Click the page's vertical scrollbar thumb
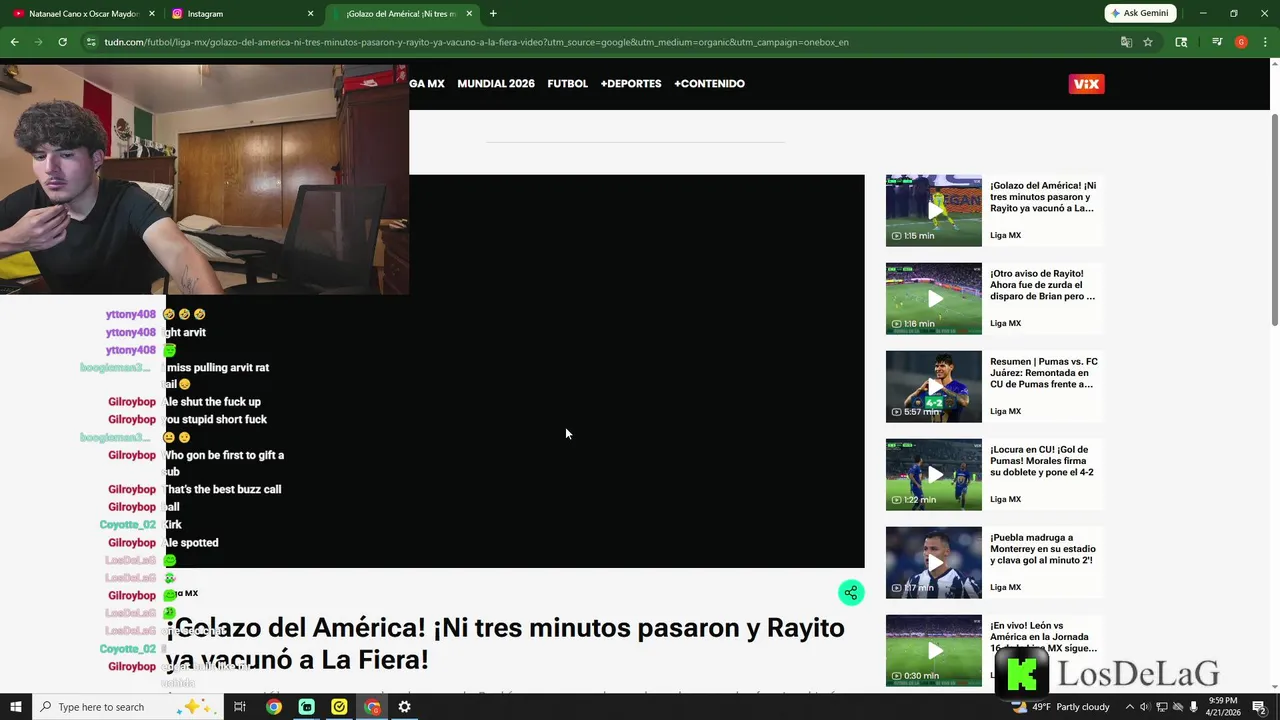The width and height of the screenshot is (1280, 720). click(x=1274, y=220)
